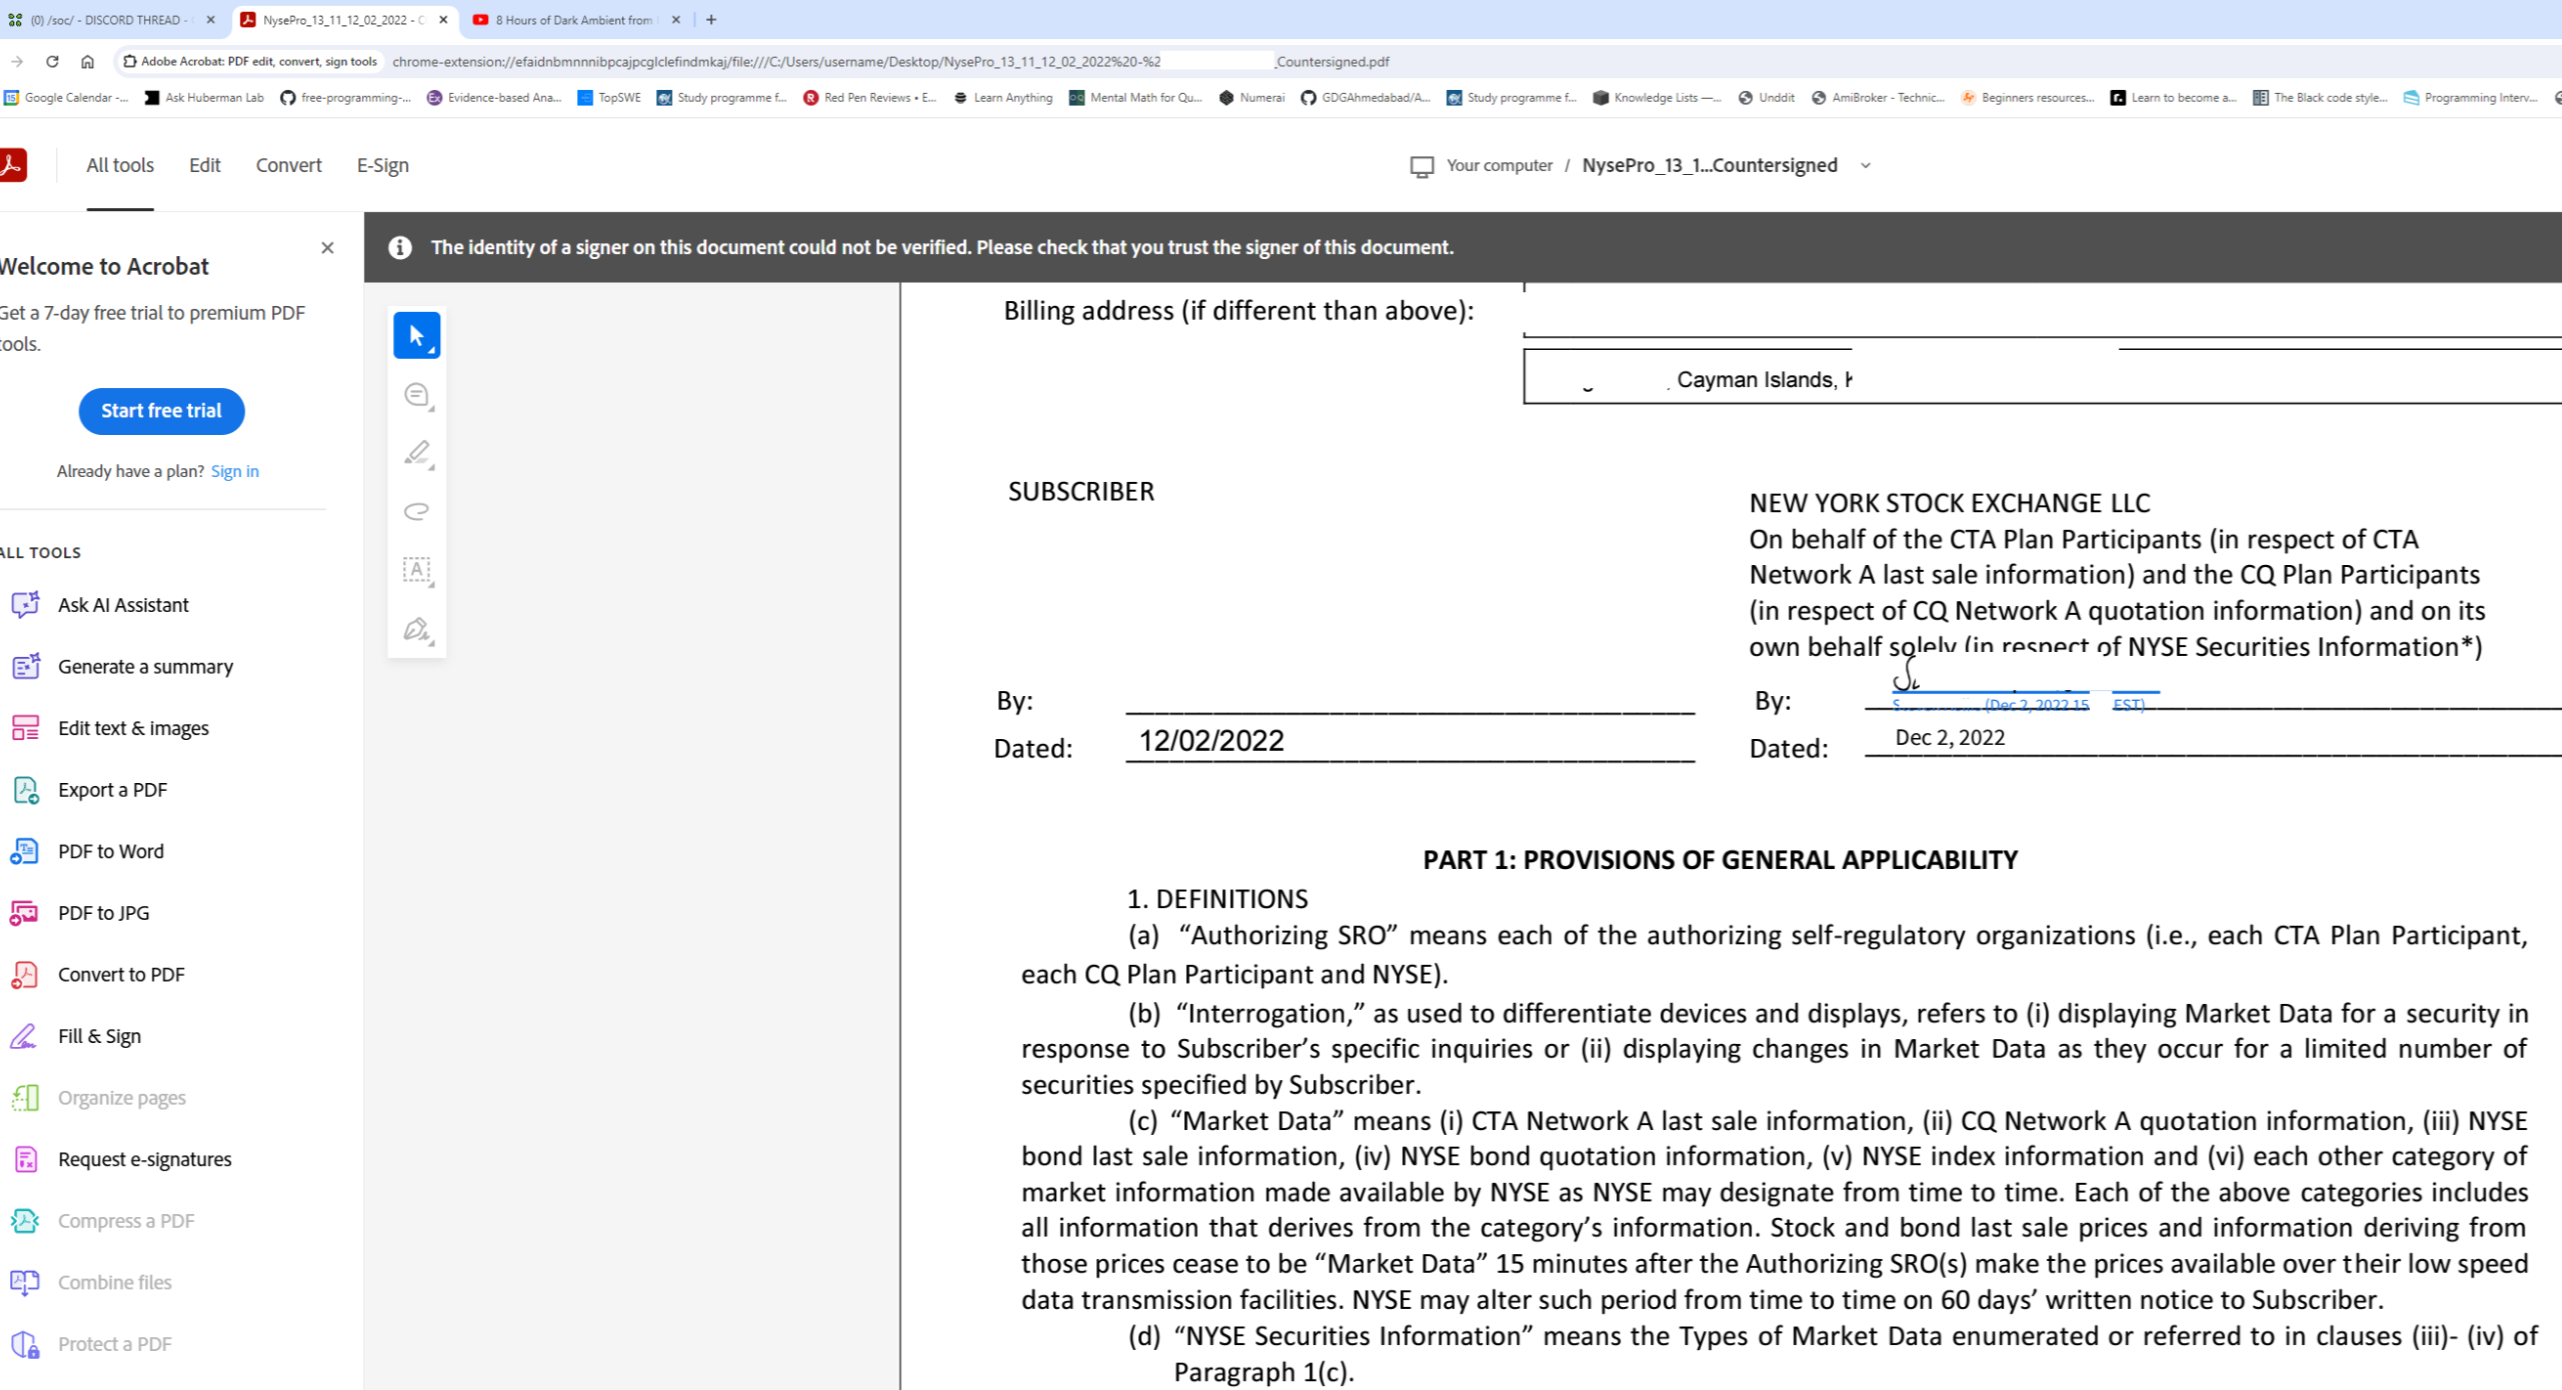Click the PDF to JPG icon
Viewport: 2562px width, 1390px height.
pos(25,913)
